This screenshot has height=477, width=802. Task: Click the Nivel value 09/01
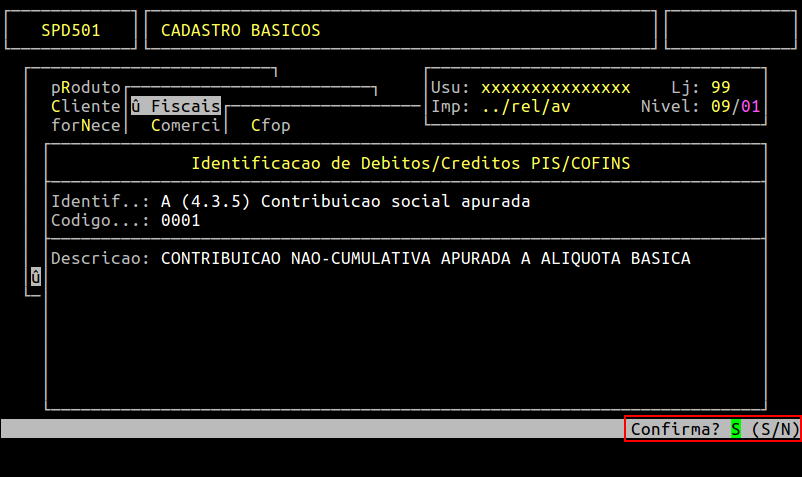pos(735,106)
